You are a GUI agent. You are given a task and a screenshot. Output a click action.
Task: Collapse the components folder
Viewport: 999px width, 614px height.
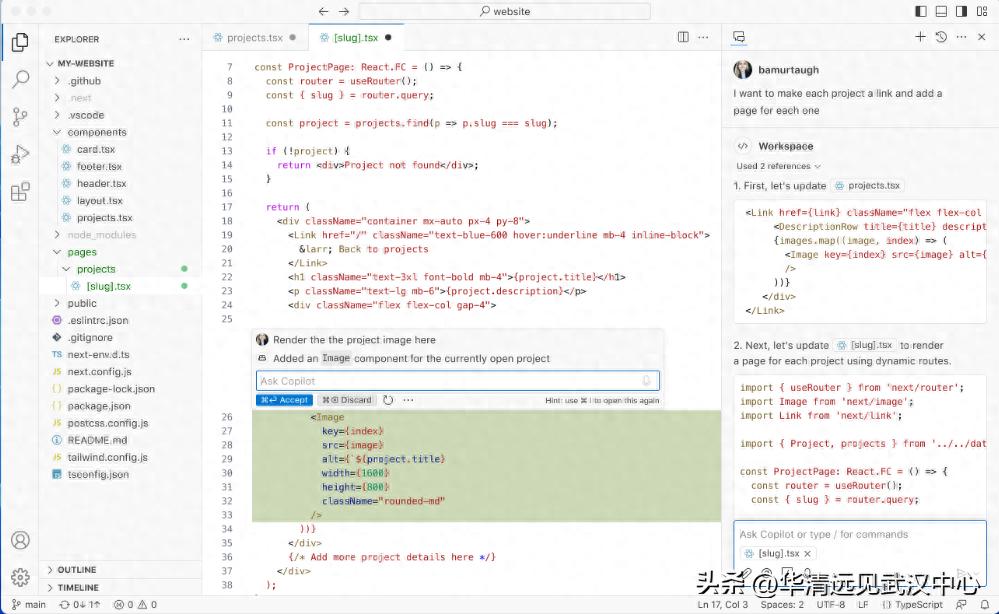coord(97,132)
